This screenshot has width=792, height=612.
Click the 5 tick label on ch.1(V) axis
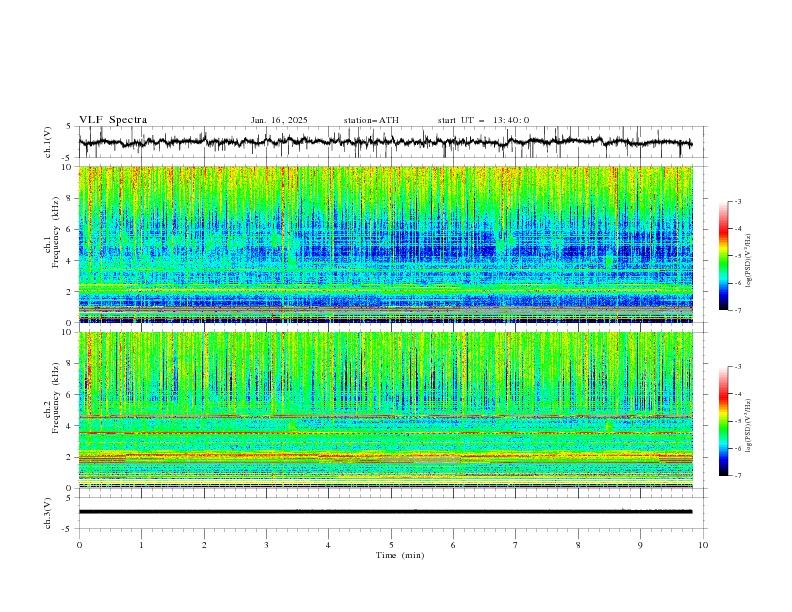coord(69,127)
